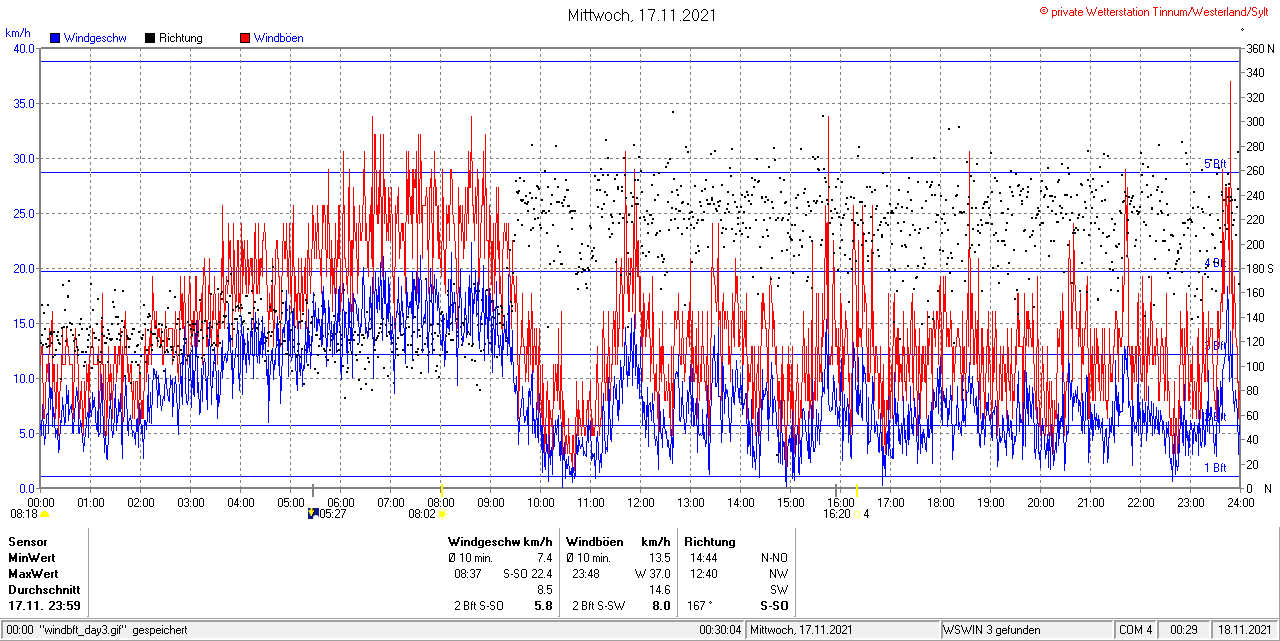Screen dimensions: 1280x641
Task: Click the 4 Bft line label
Action: (x=1214, y=263)
